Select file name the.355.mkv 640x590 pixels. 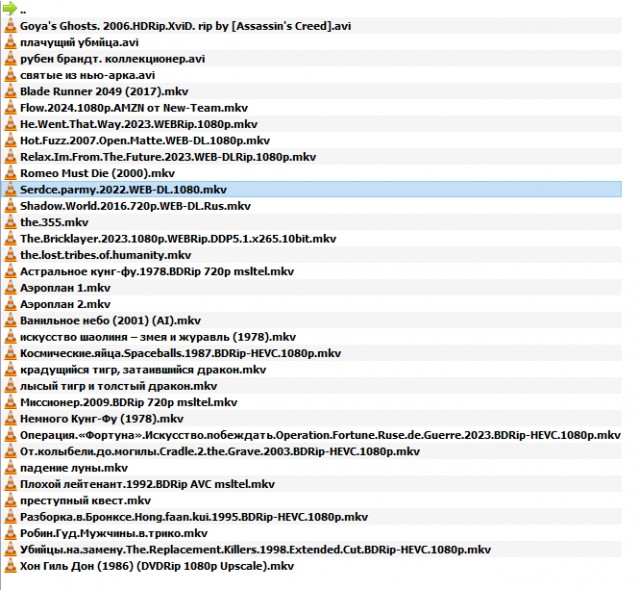(x=54, y=222)
